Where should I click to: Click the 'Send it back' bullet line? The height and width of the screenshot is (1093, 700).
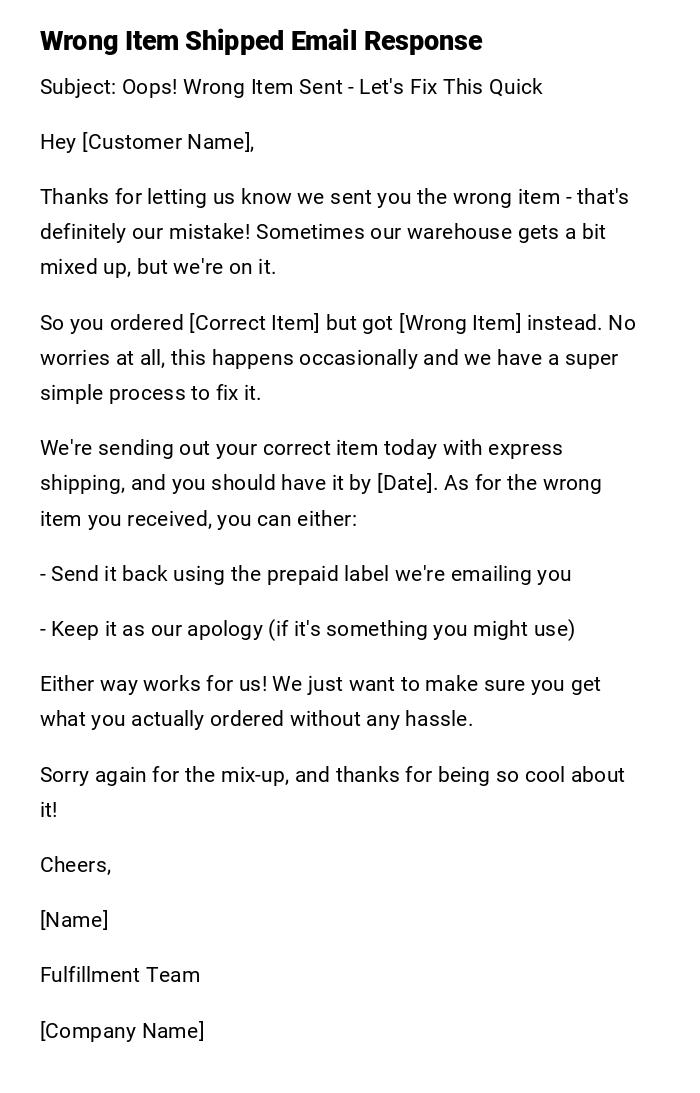point(306,574)
